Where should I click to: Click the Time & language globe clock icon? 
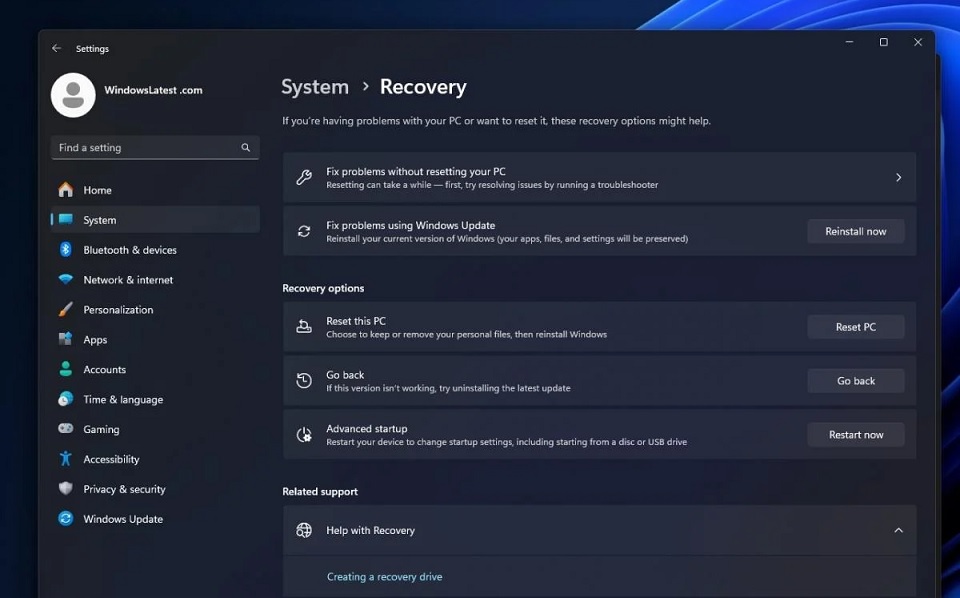[x=66, y=398]
